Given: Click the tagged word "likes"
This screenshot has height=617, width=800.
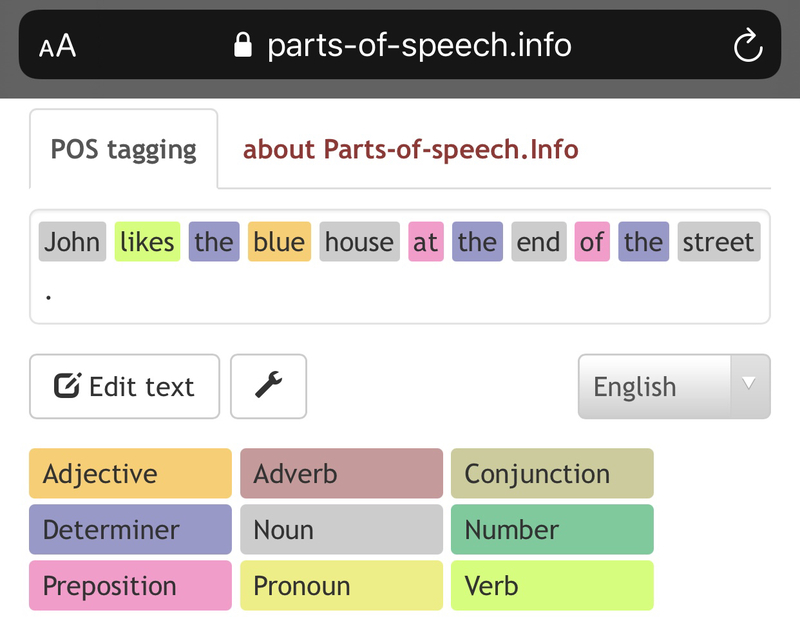Looking at the screenshot, I should (147, 242).
